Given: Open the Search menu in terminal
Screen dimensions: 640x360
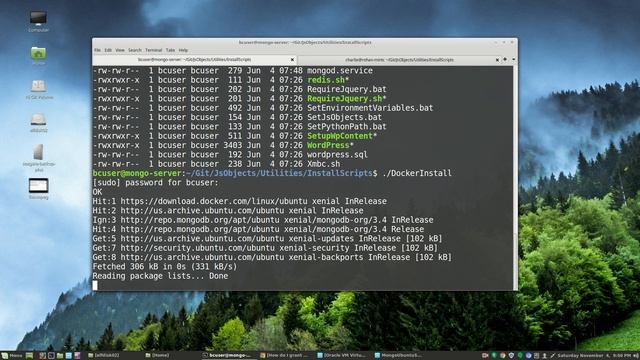Looking at the screenshot, I should (x=135, y=50).
